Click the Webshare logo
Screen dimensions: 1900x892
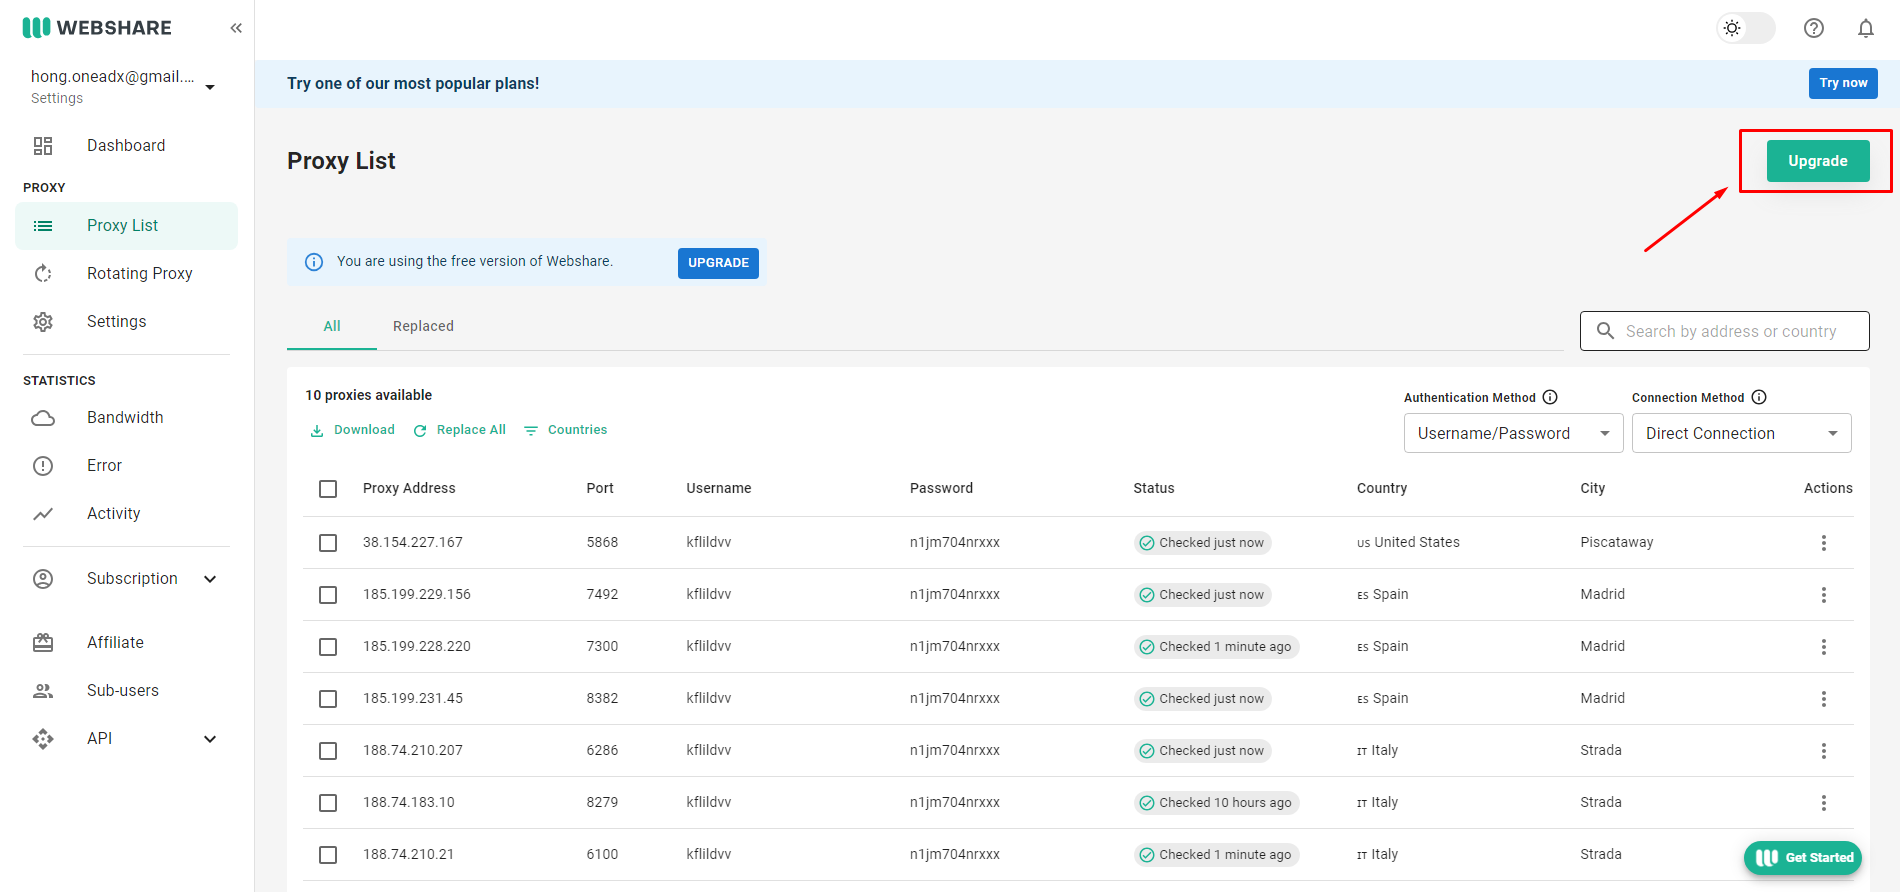(x=97, y=28)
